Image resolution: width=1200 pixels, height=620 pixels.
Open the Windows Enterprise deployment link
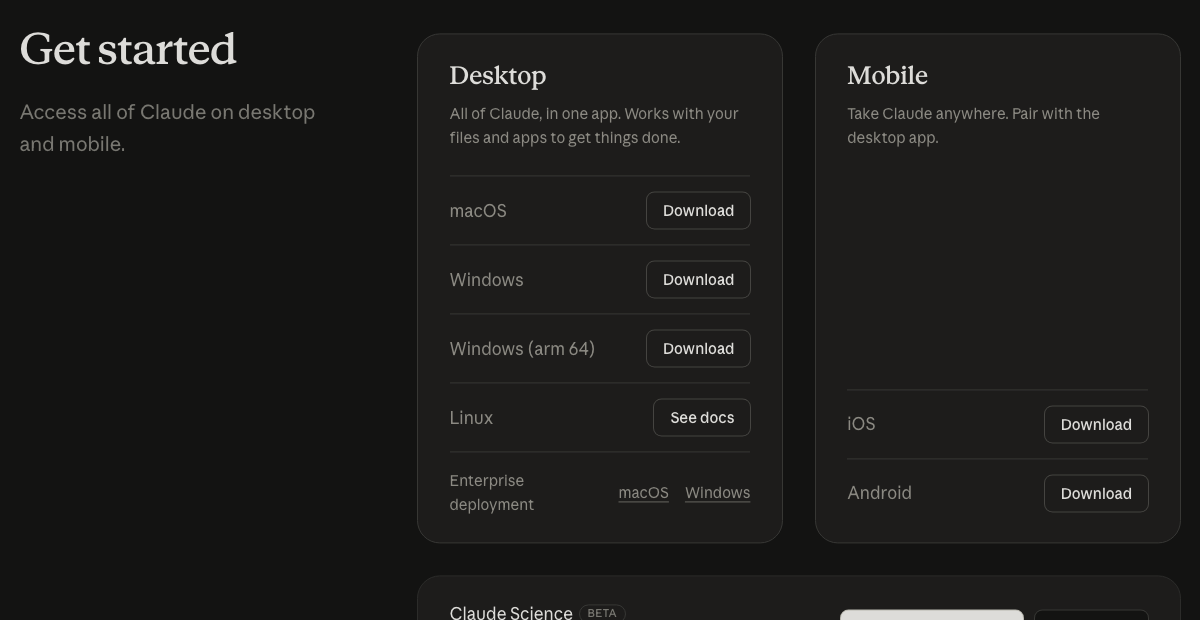click(x=717, y=492)
